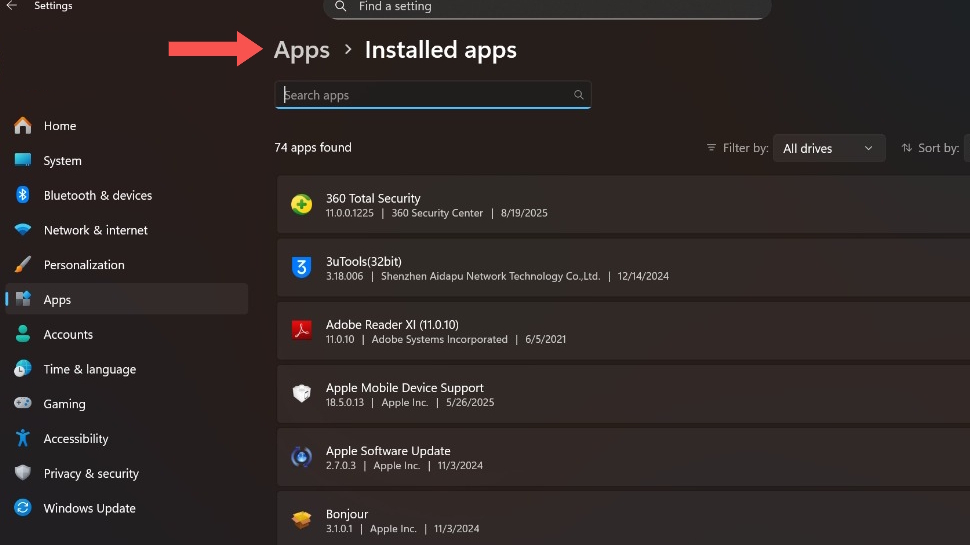
Task: Click the 74 apps found label
Action: point(313,147)
